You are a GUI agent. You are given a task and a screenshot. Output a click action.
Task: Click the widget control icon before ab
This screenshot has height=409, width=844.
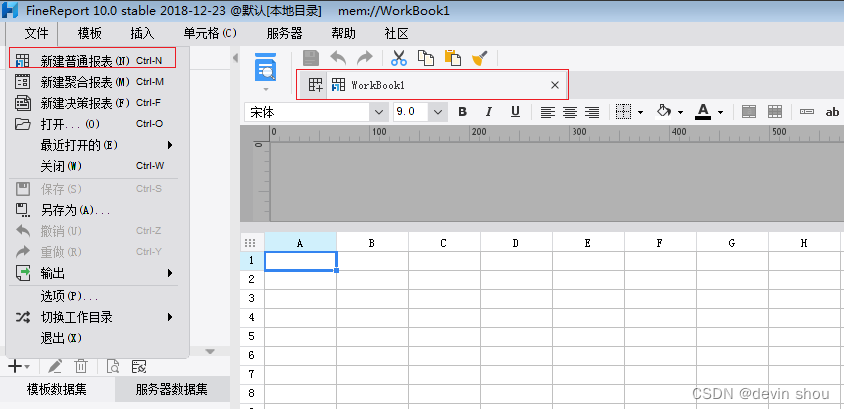(x=807, y=112)
